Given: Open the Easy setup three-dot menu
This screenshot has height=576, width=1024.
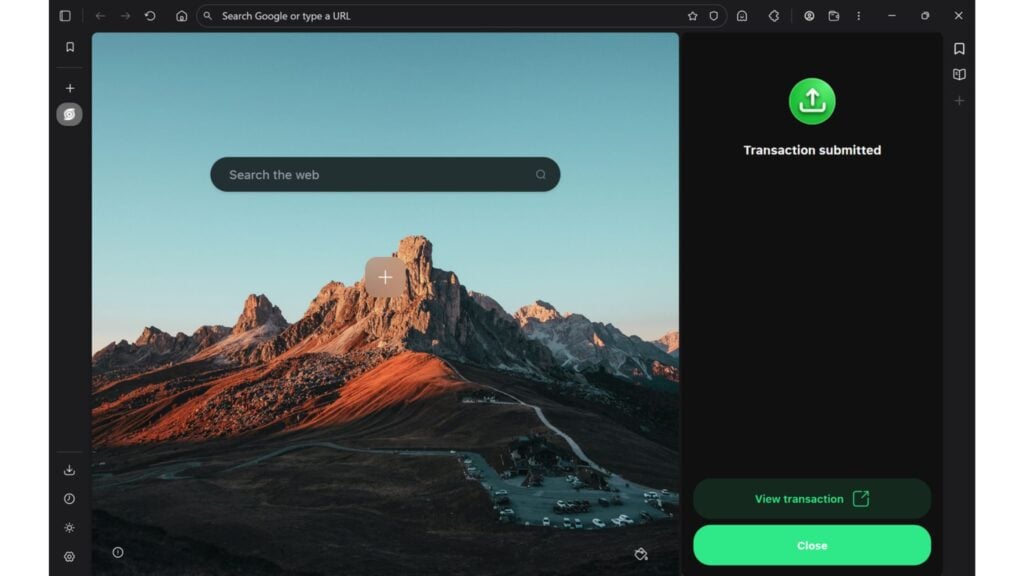Looking at the screenshot, I should (x=859, y=16).
